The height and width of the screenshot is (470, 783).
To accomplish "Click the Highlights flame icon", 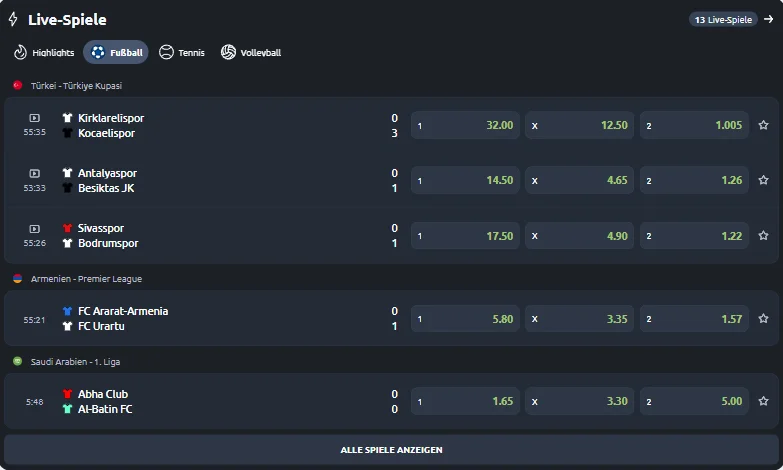I will (20, 52).
